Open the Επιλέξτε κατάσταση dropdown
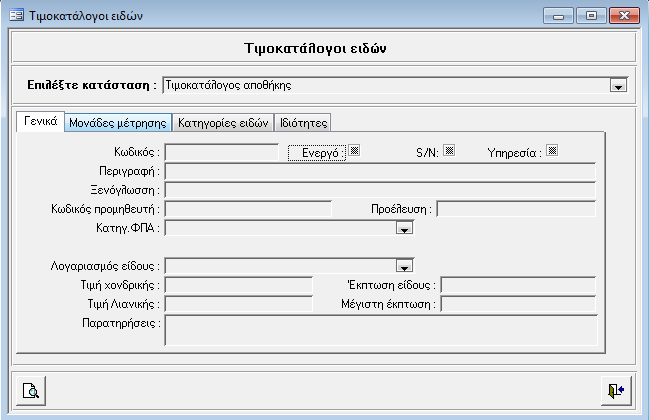Image resolution: width=649 pixels, height=420 pixels. coord(618,87)
